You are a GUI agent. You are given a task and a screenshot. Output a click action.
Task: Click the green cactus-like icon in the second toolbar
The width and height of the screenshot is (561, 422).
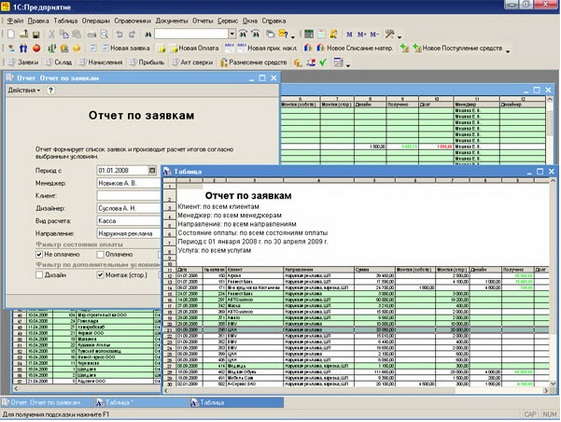click(52, 48)
